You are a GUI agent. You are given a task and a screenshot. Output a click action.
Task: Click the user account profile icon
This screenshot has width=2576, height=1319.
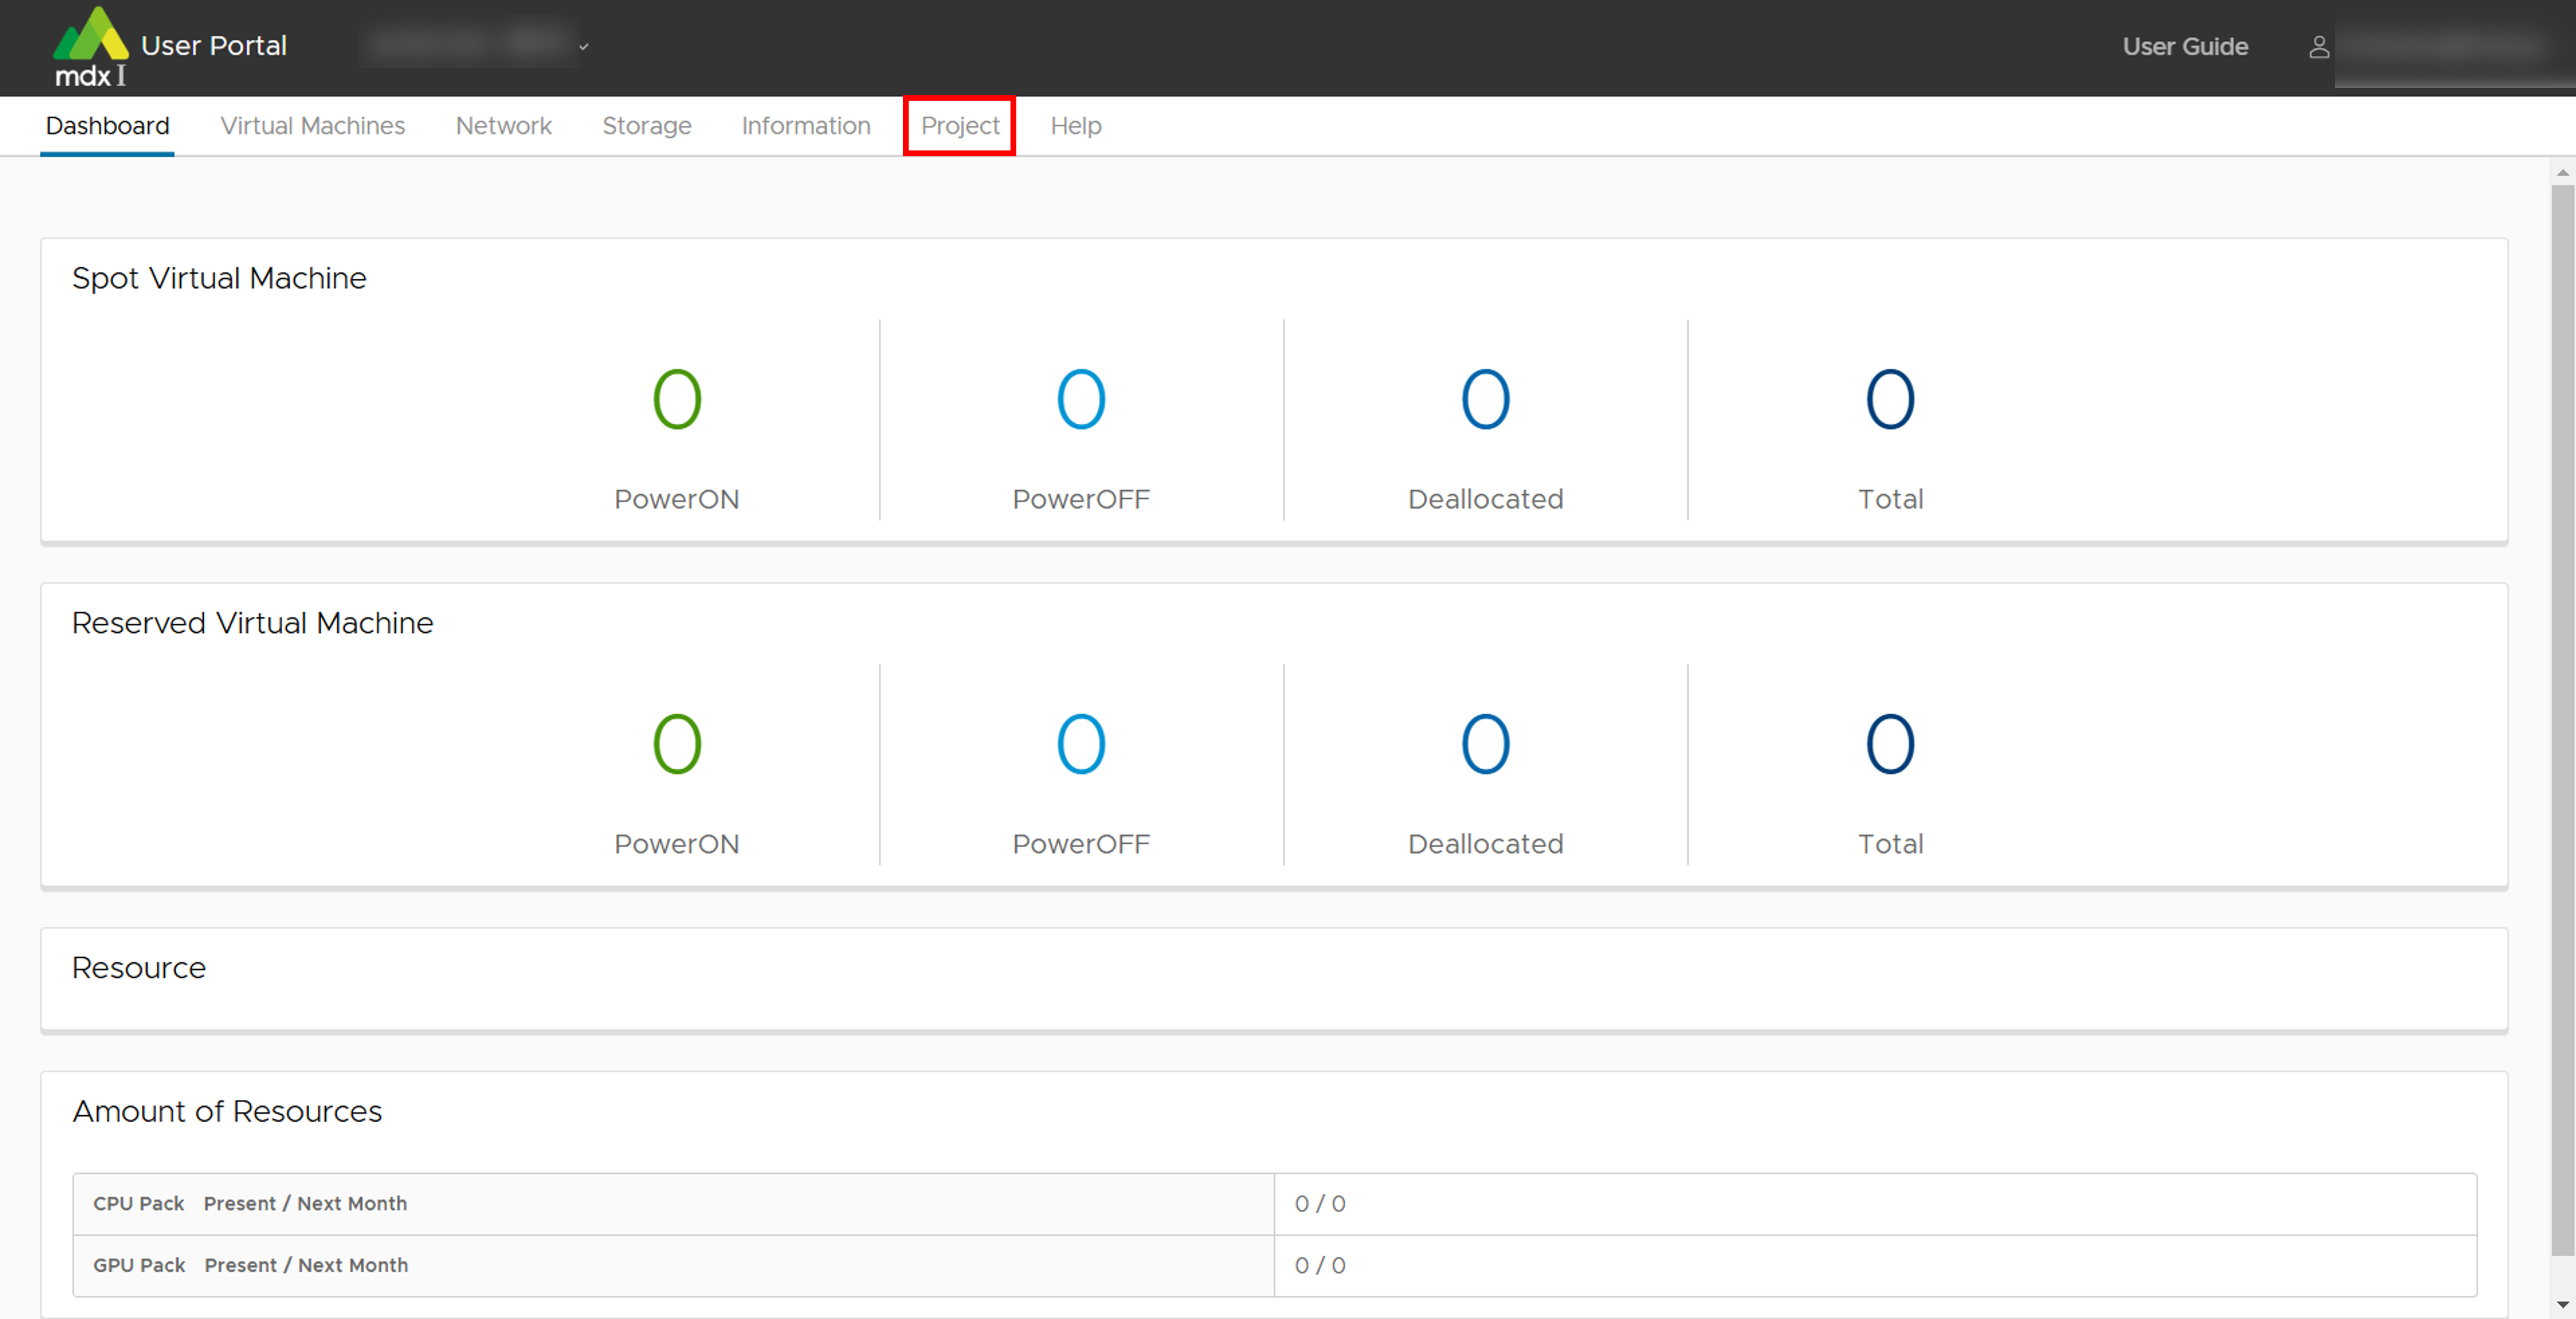pyautogui.click(x=2318, y=47)
